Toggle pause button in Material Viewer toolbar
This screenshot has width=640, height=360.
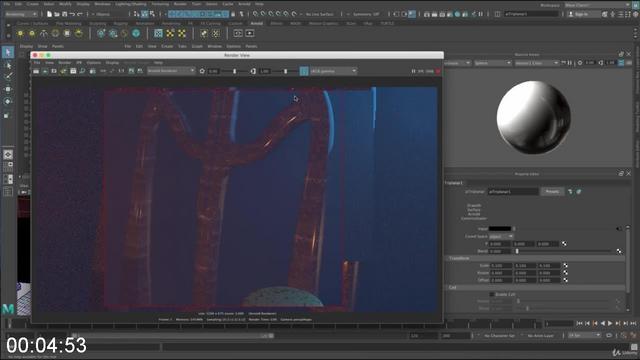pyautogui.click(x=570, y=63)
